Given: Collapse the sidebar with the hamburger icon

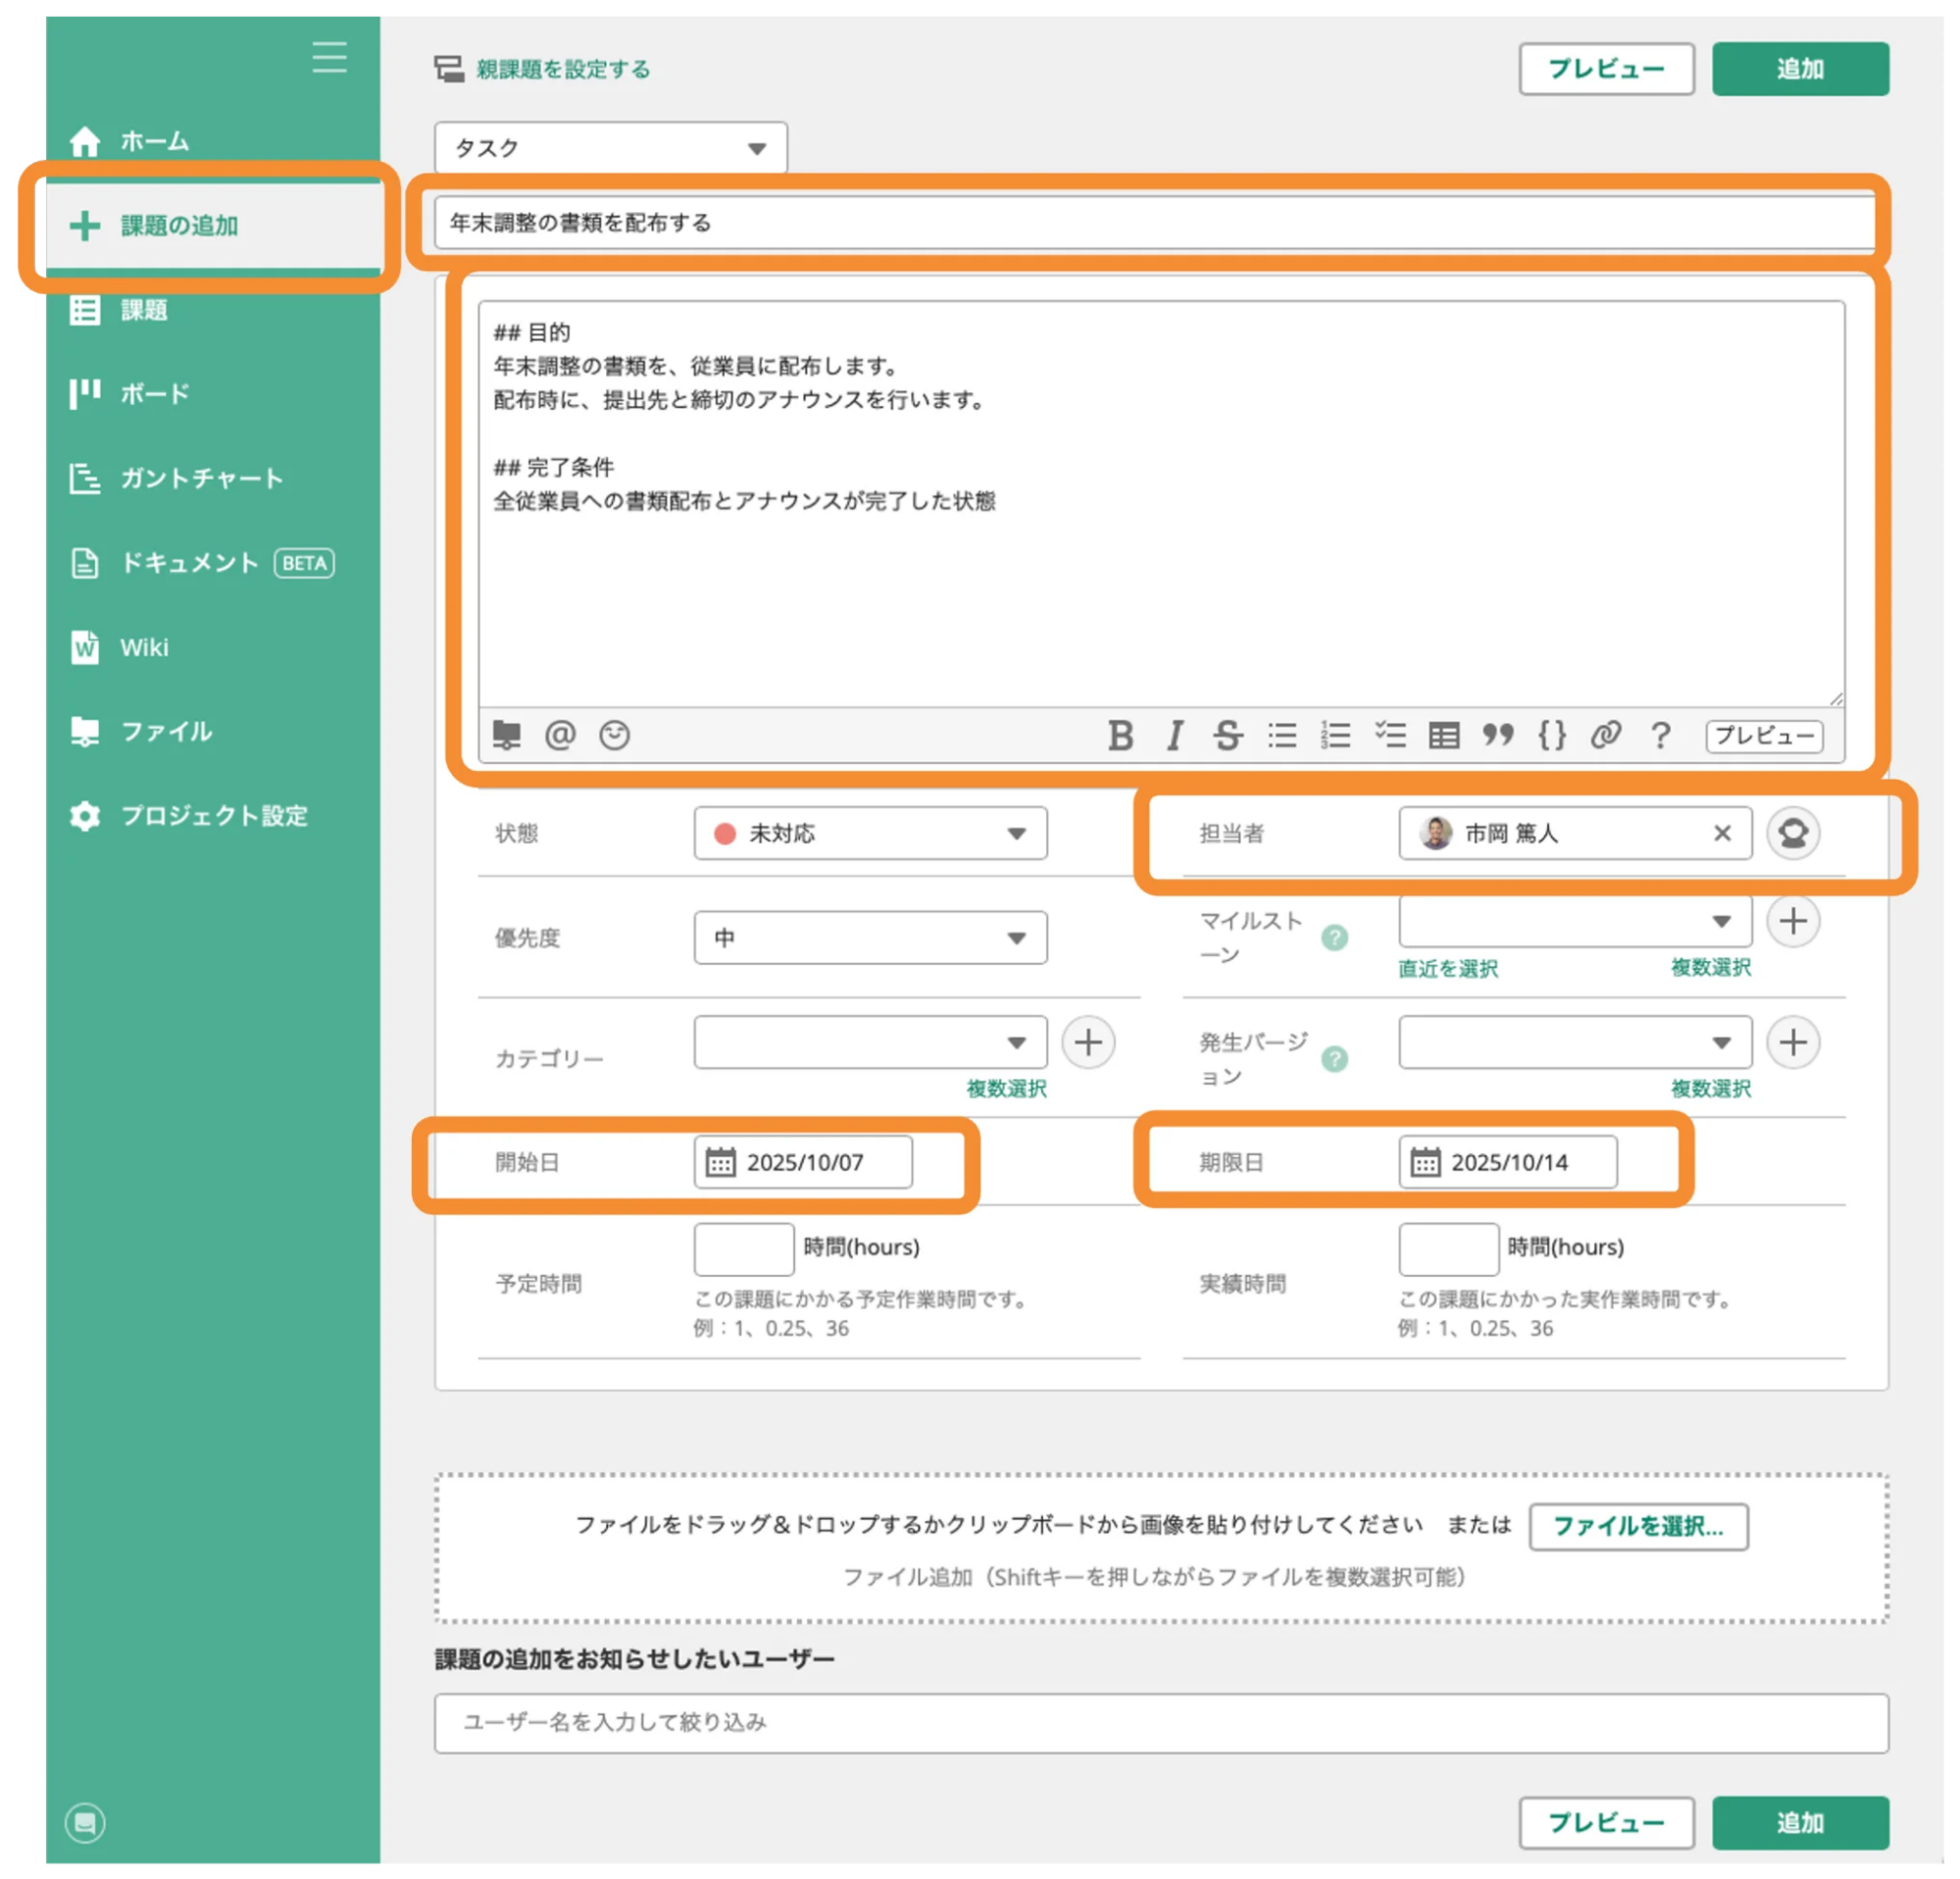Looking at the screenshot, I should click(329, 57).
